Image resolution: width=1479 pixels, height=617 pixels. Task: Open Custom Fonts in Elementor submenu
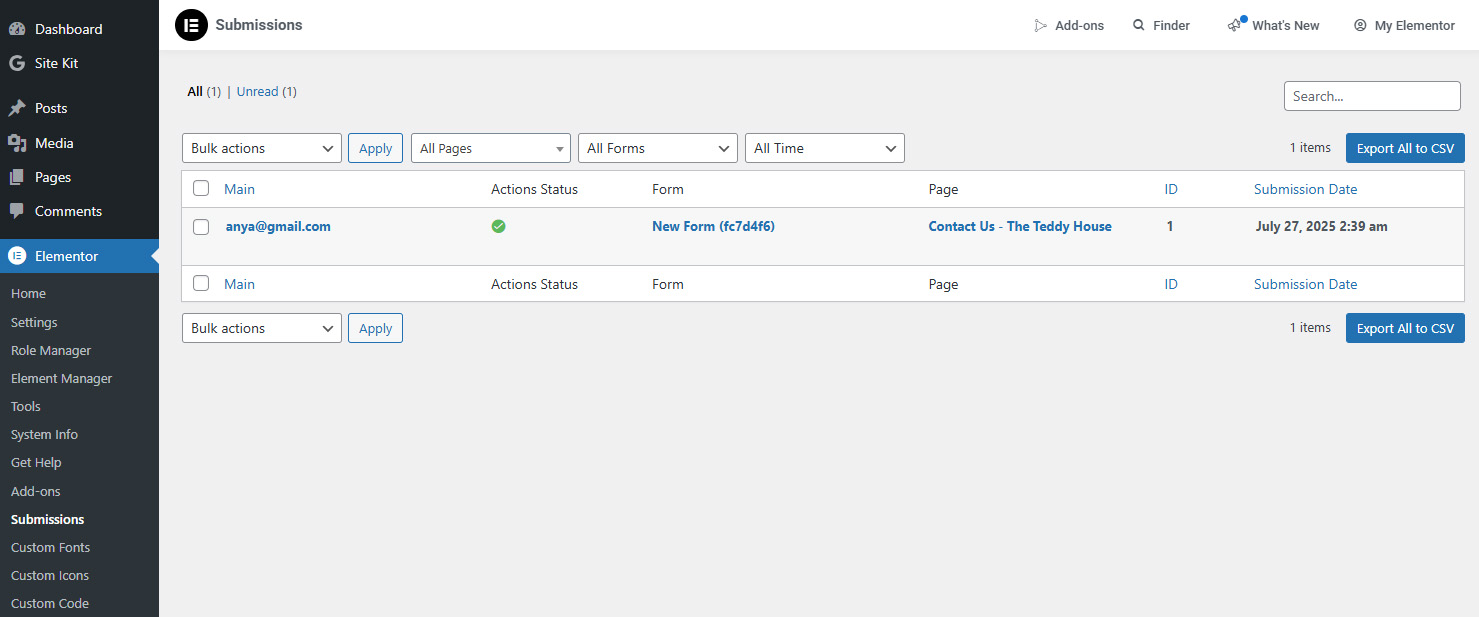click(50, 547)
